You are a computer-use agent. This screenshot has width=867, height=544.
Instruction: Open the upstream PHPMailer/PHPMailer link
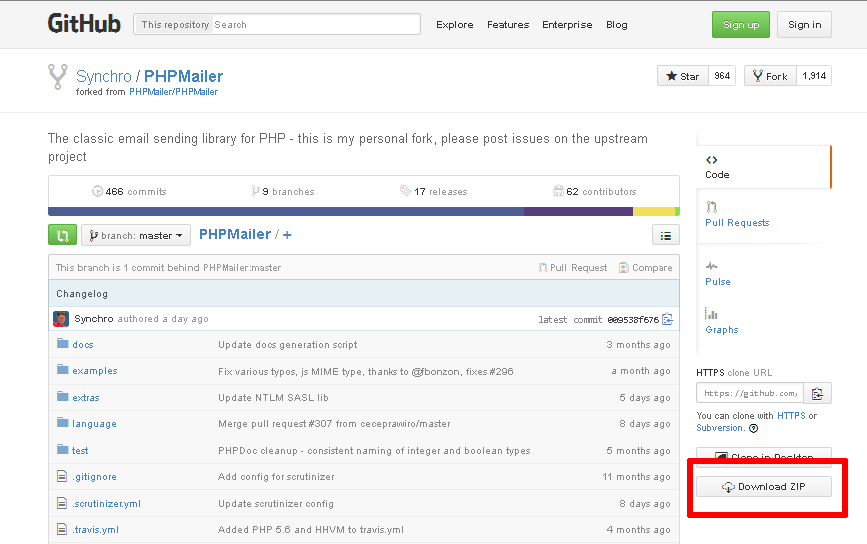click(173, 92)
